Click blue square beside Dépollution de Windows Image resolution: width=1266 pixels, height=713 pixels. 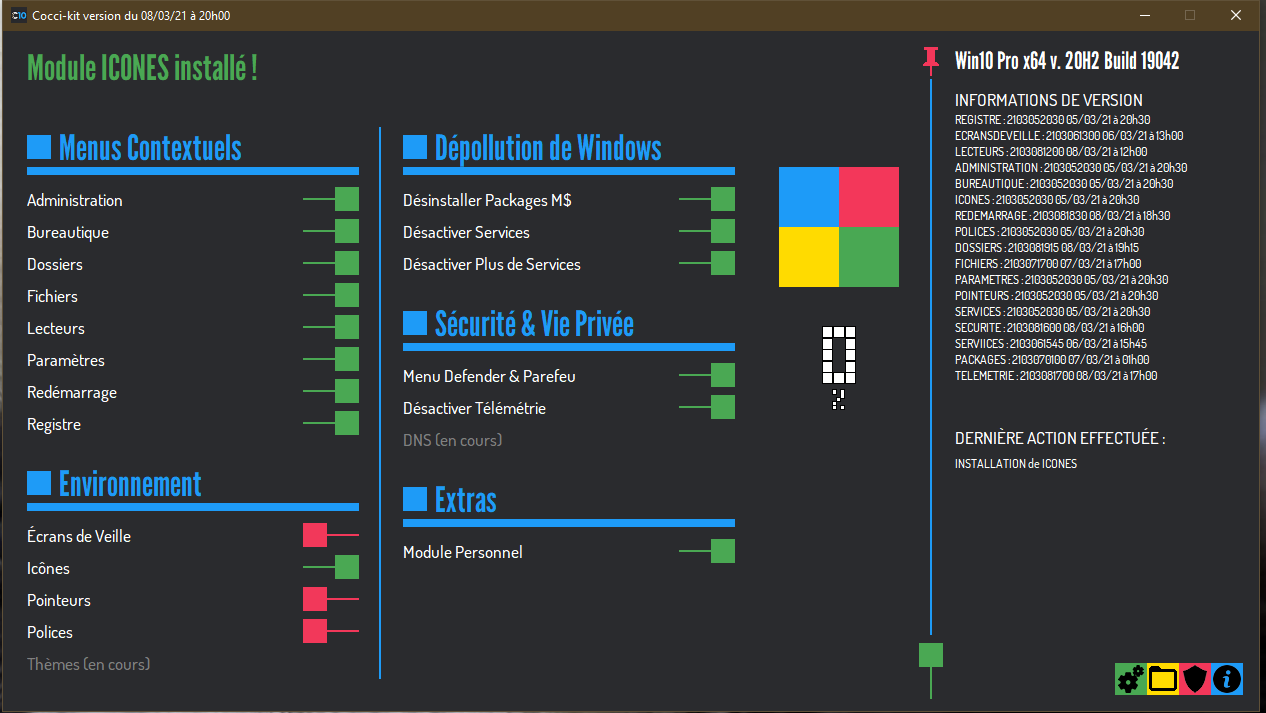[x=415, y=147]
